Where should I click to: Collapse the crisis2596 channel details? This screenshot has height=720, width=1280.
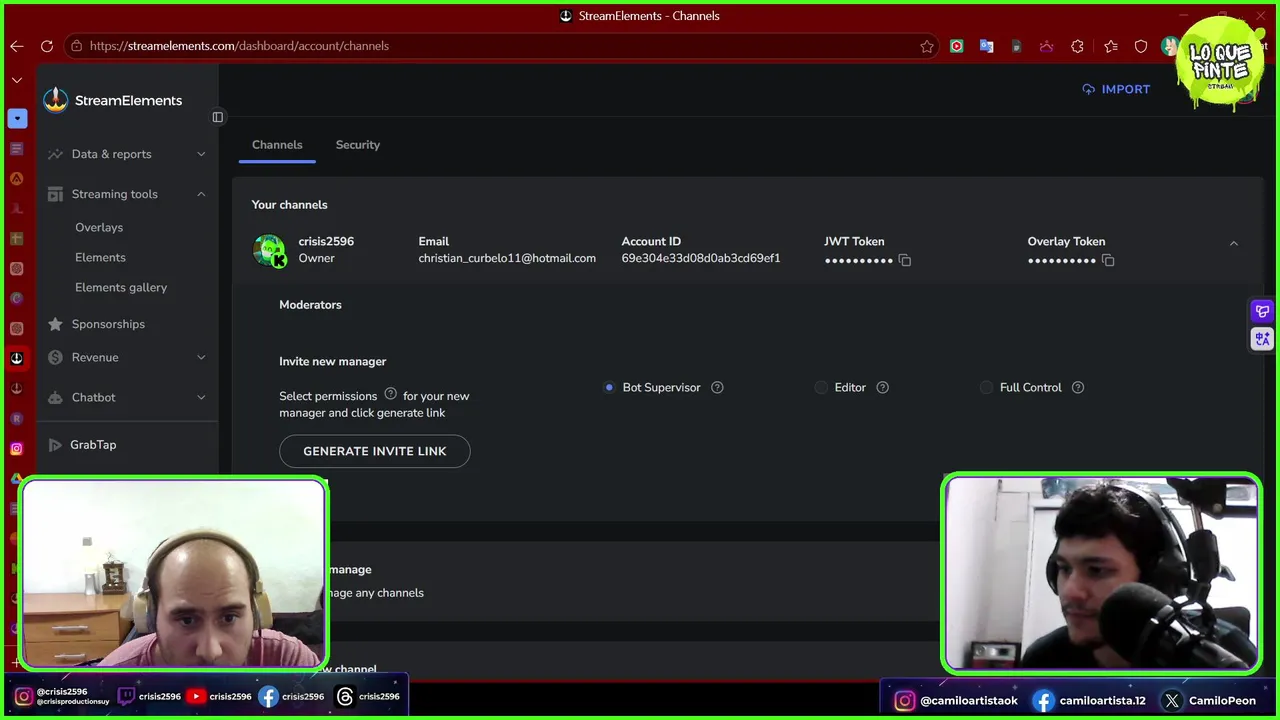pos(1233,243)
